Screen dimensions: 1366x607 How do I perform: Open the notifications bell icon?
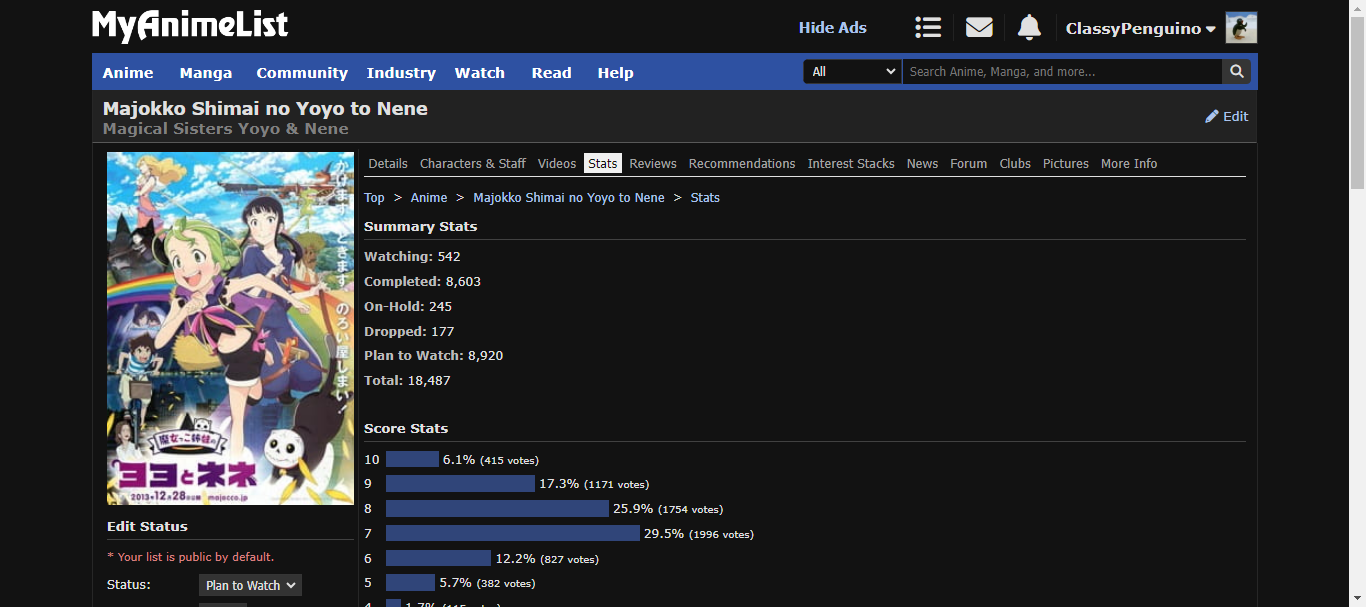tap(1029, 28)
